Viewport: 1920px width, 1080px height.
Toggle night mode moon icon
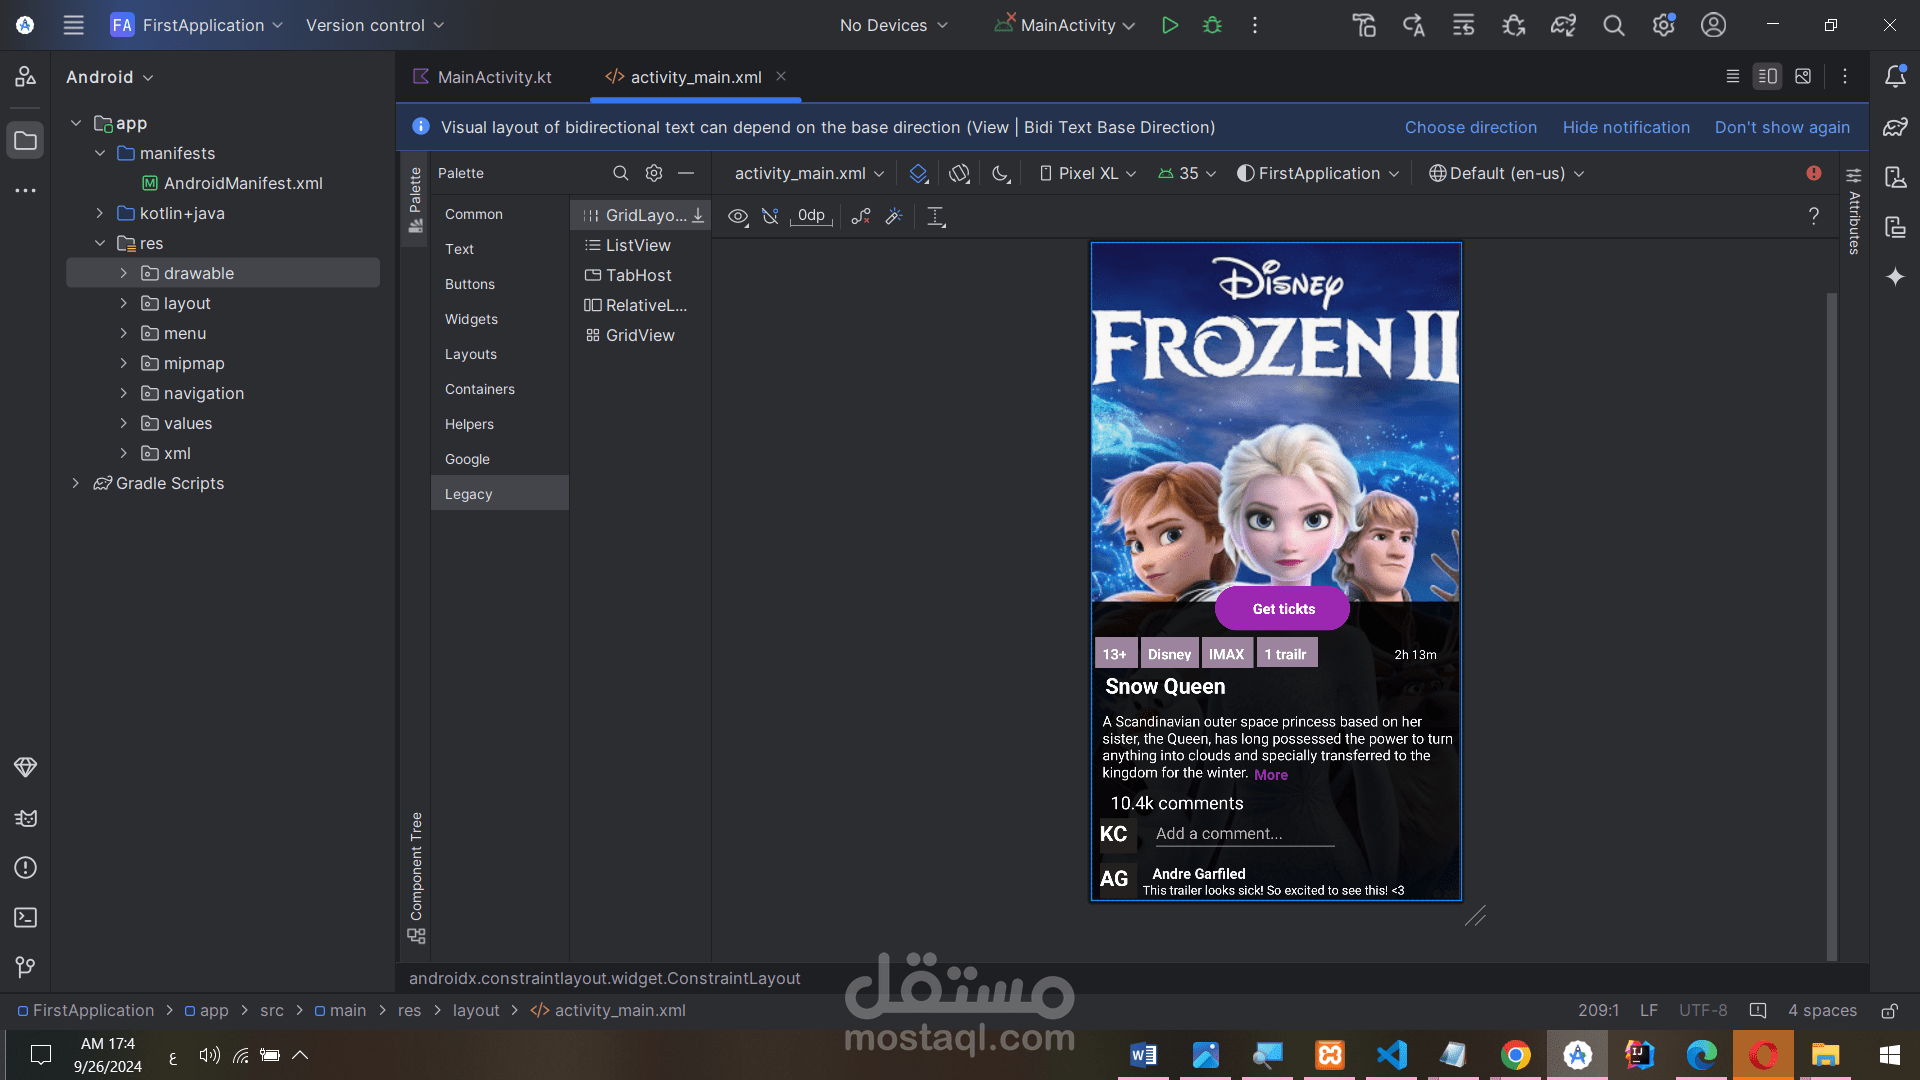coord(1000,173)
